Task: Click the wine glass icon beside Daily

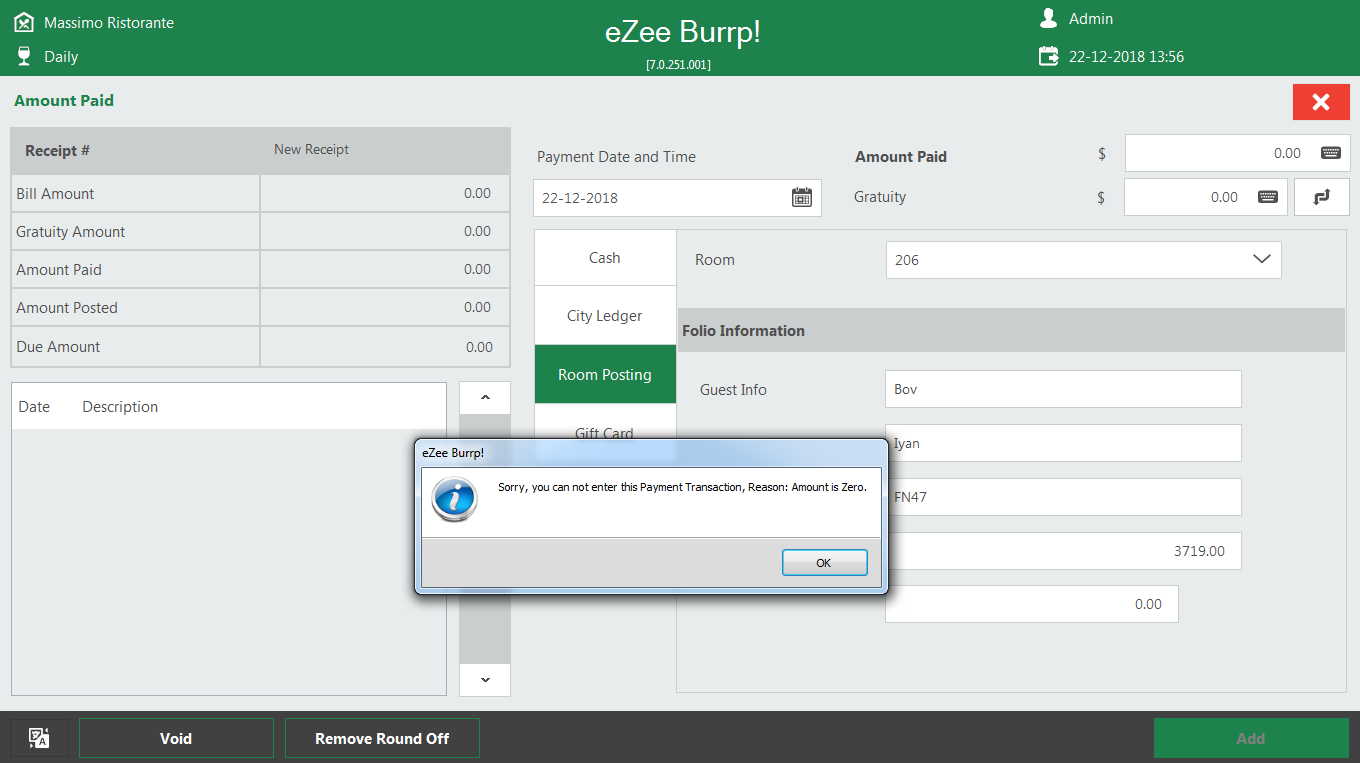Action: click(x=24, y=56)
